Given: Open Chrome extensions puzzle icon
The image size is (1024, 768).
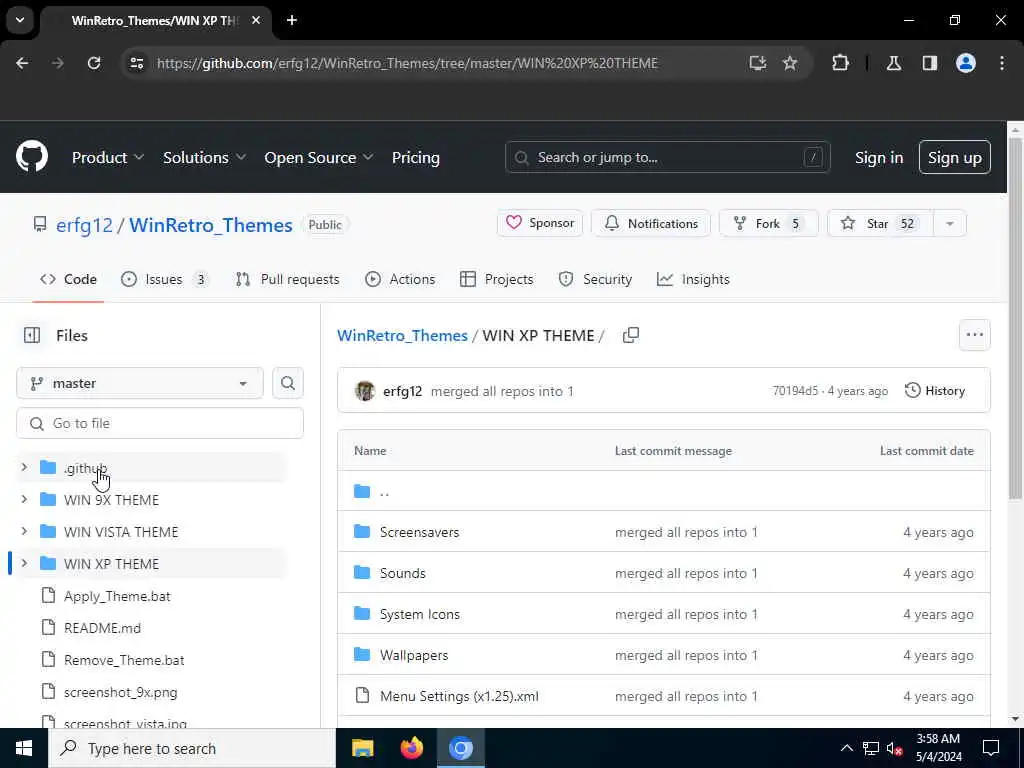Looking at the screenshot, I should [840, 63].
